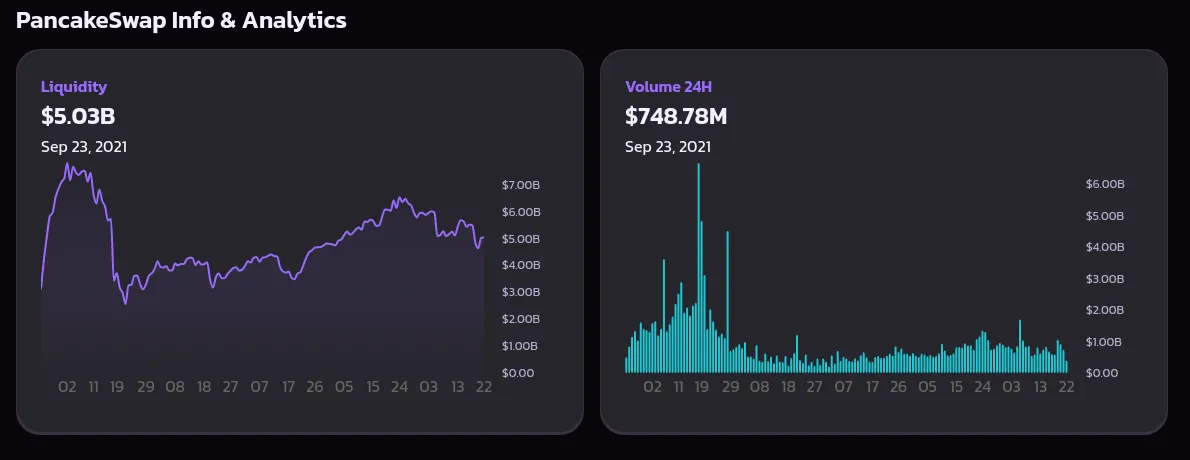The height and width of the screenshot is (460, 1190).
Task: Click the 08 date tick in Liquidity chart
Action: tap(175, 386)
